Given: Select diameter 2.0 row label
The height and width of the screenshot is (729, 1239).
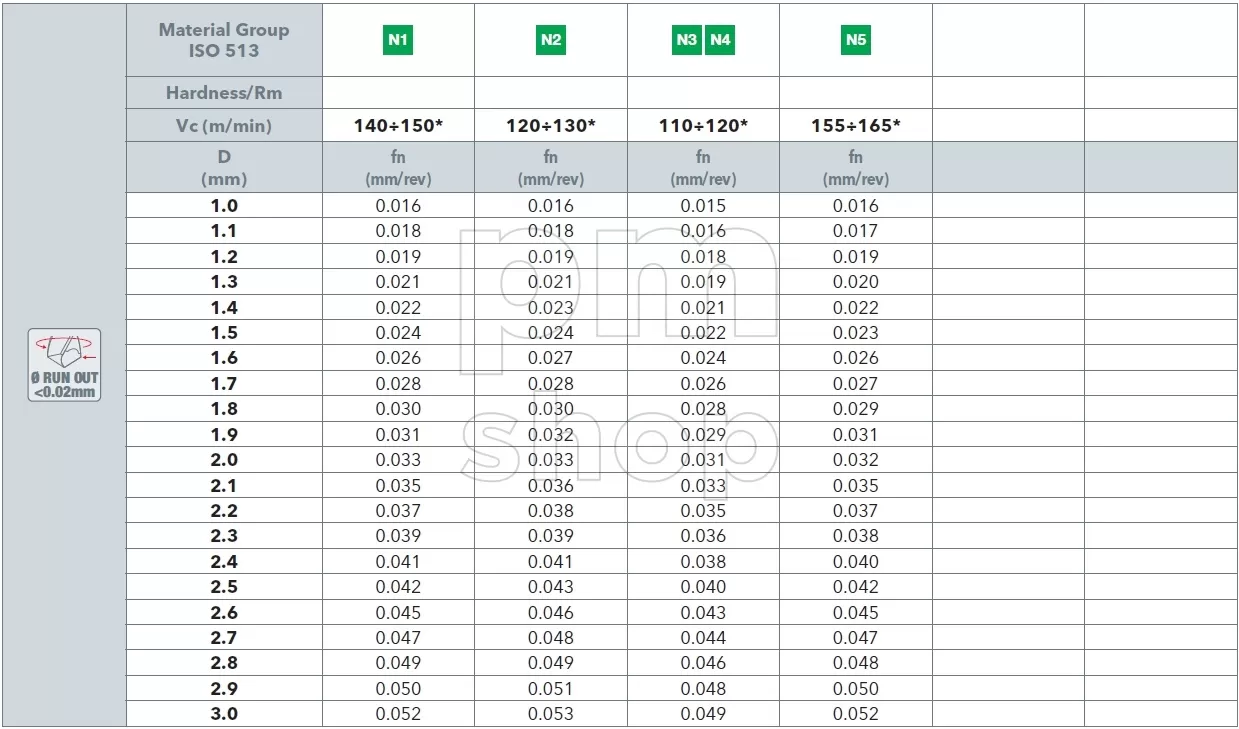Looking at the screenshot, I should [x=224, y=460].
